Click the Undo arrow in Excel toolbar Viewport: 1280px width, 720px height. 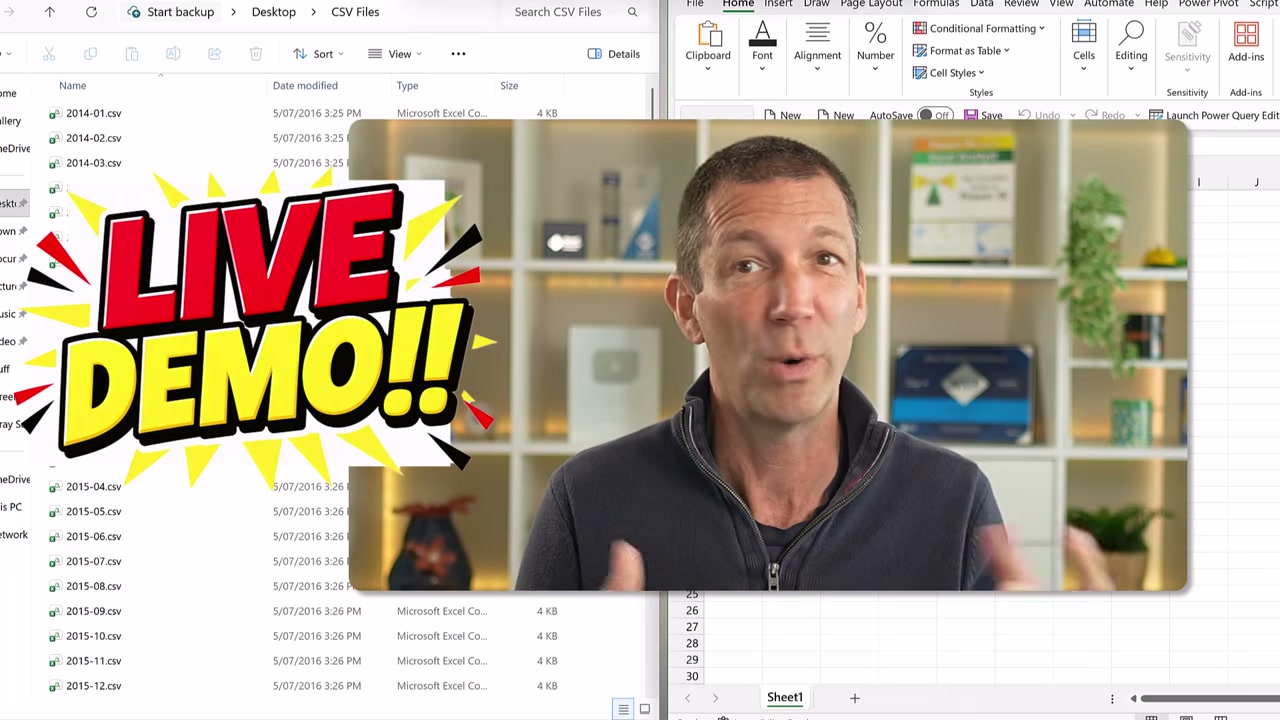tap(1024, 115)
